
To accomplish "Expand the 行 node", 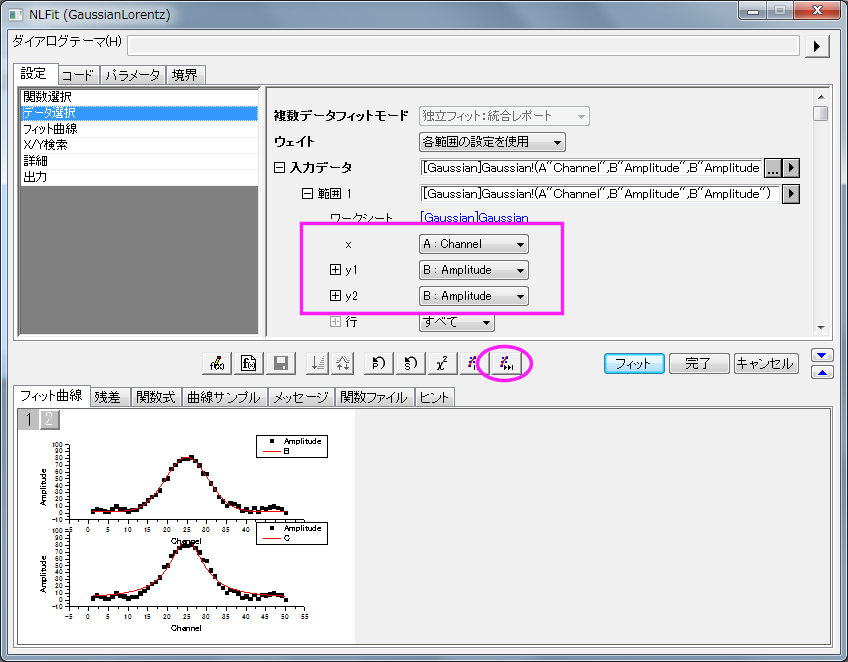I will tap(335, 322).
